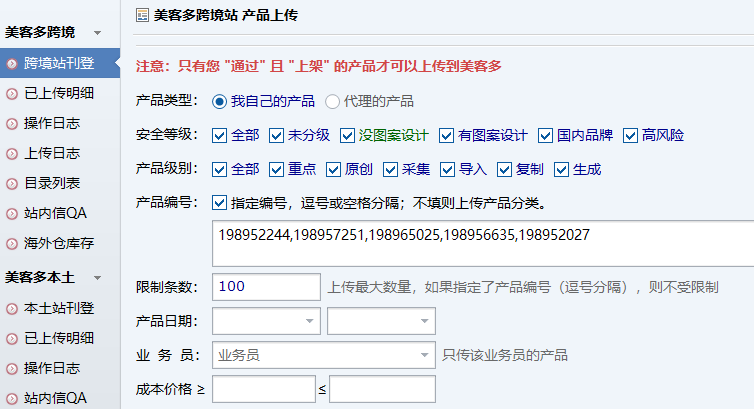Viewport: 754px width, 409px height.
Task: Toggle the 国内品牌 checkbox
Action: click(x=545, y=136)
